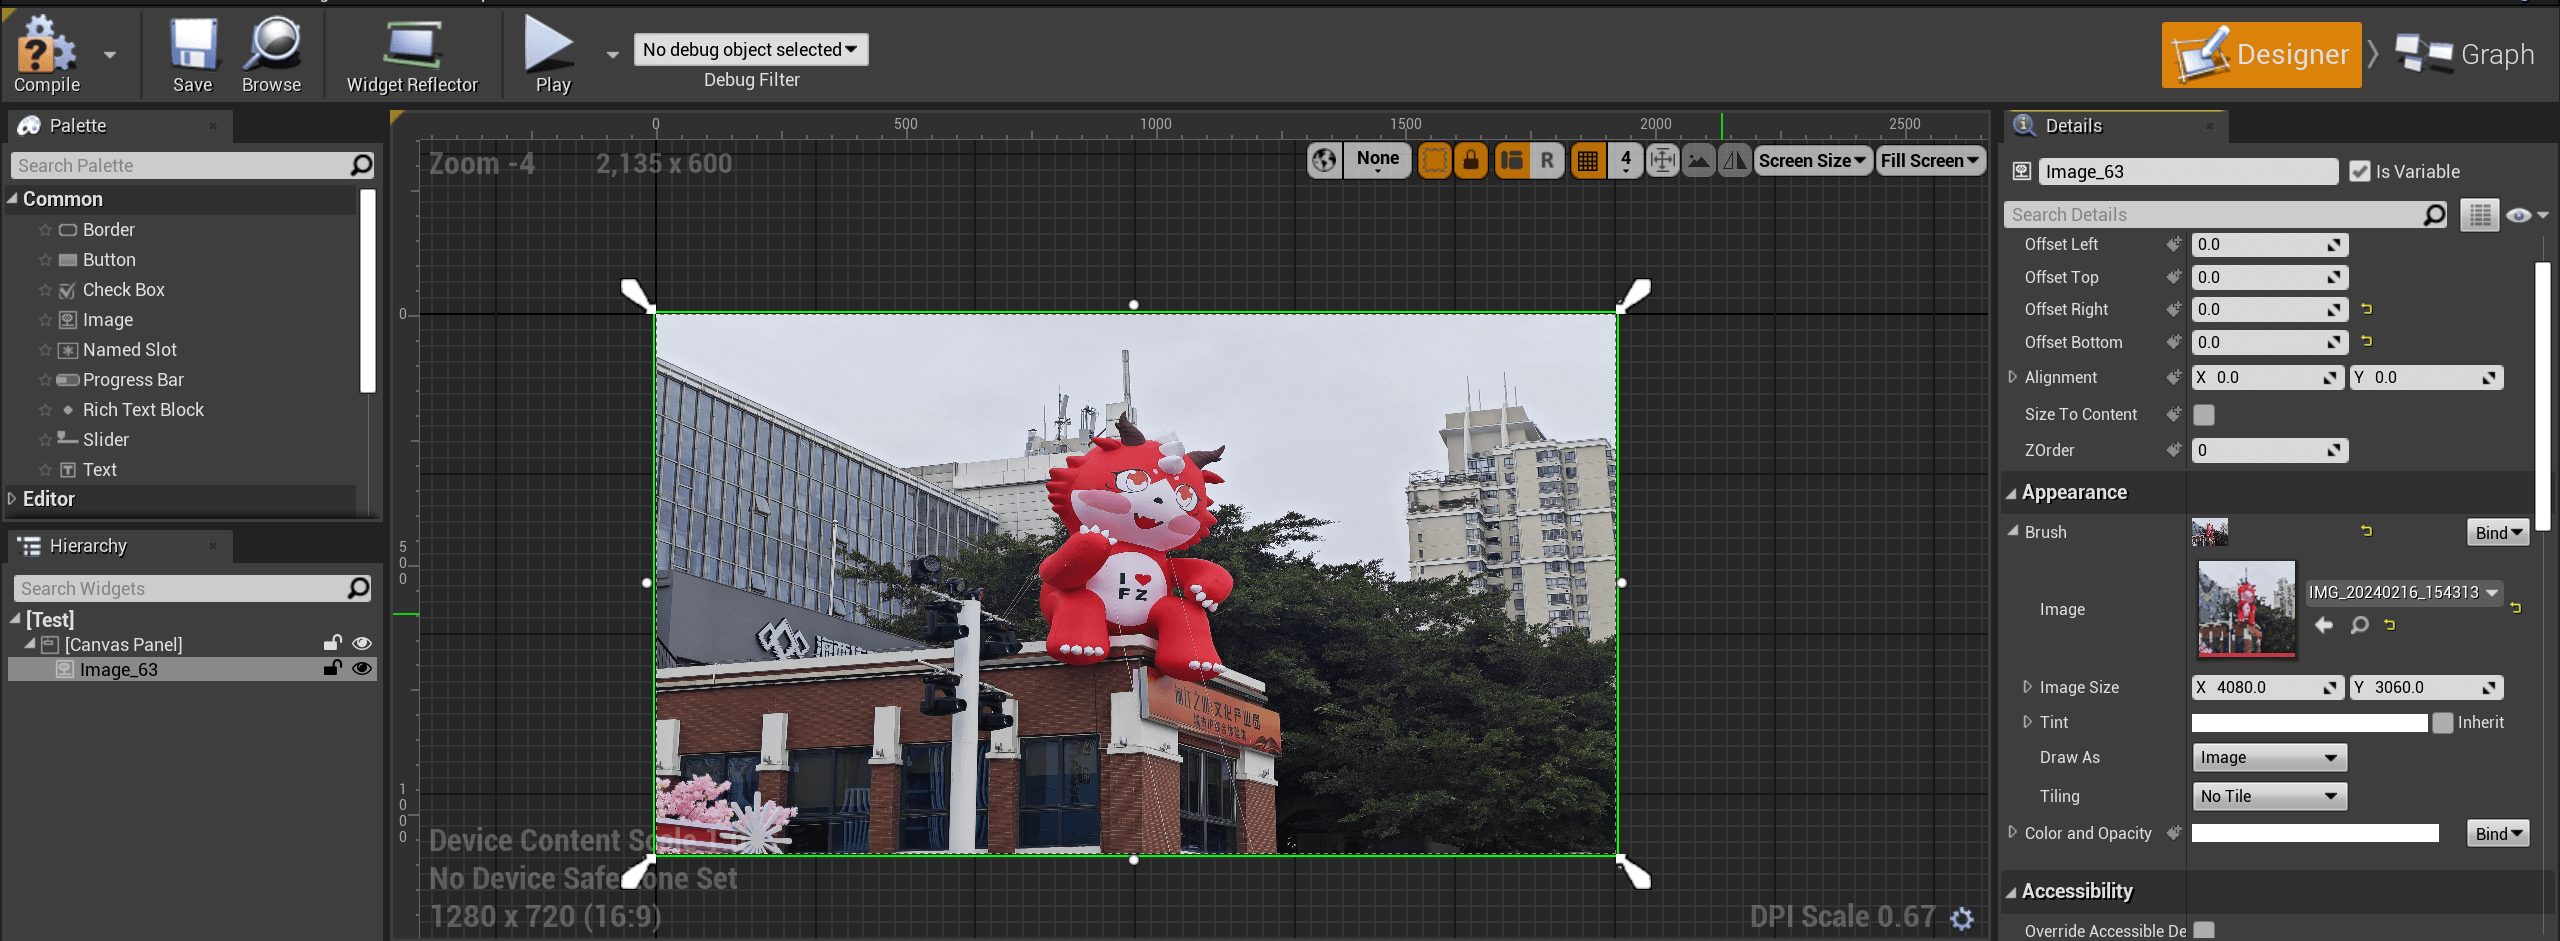Toggle localization preview globe icon
The width and height of the screenshot is (2560, 941).
click(1325, 160)
